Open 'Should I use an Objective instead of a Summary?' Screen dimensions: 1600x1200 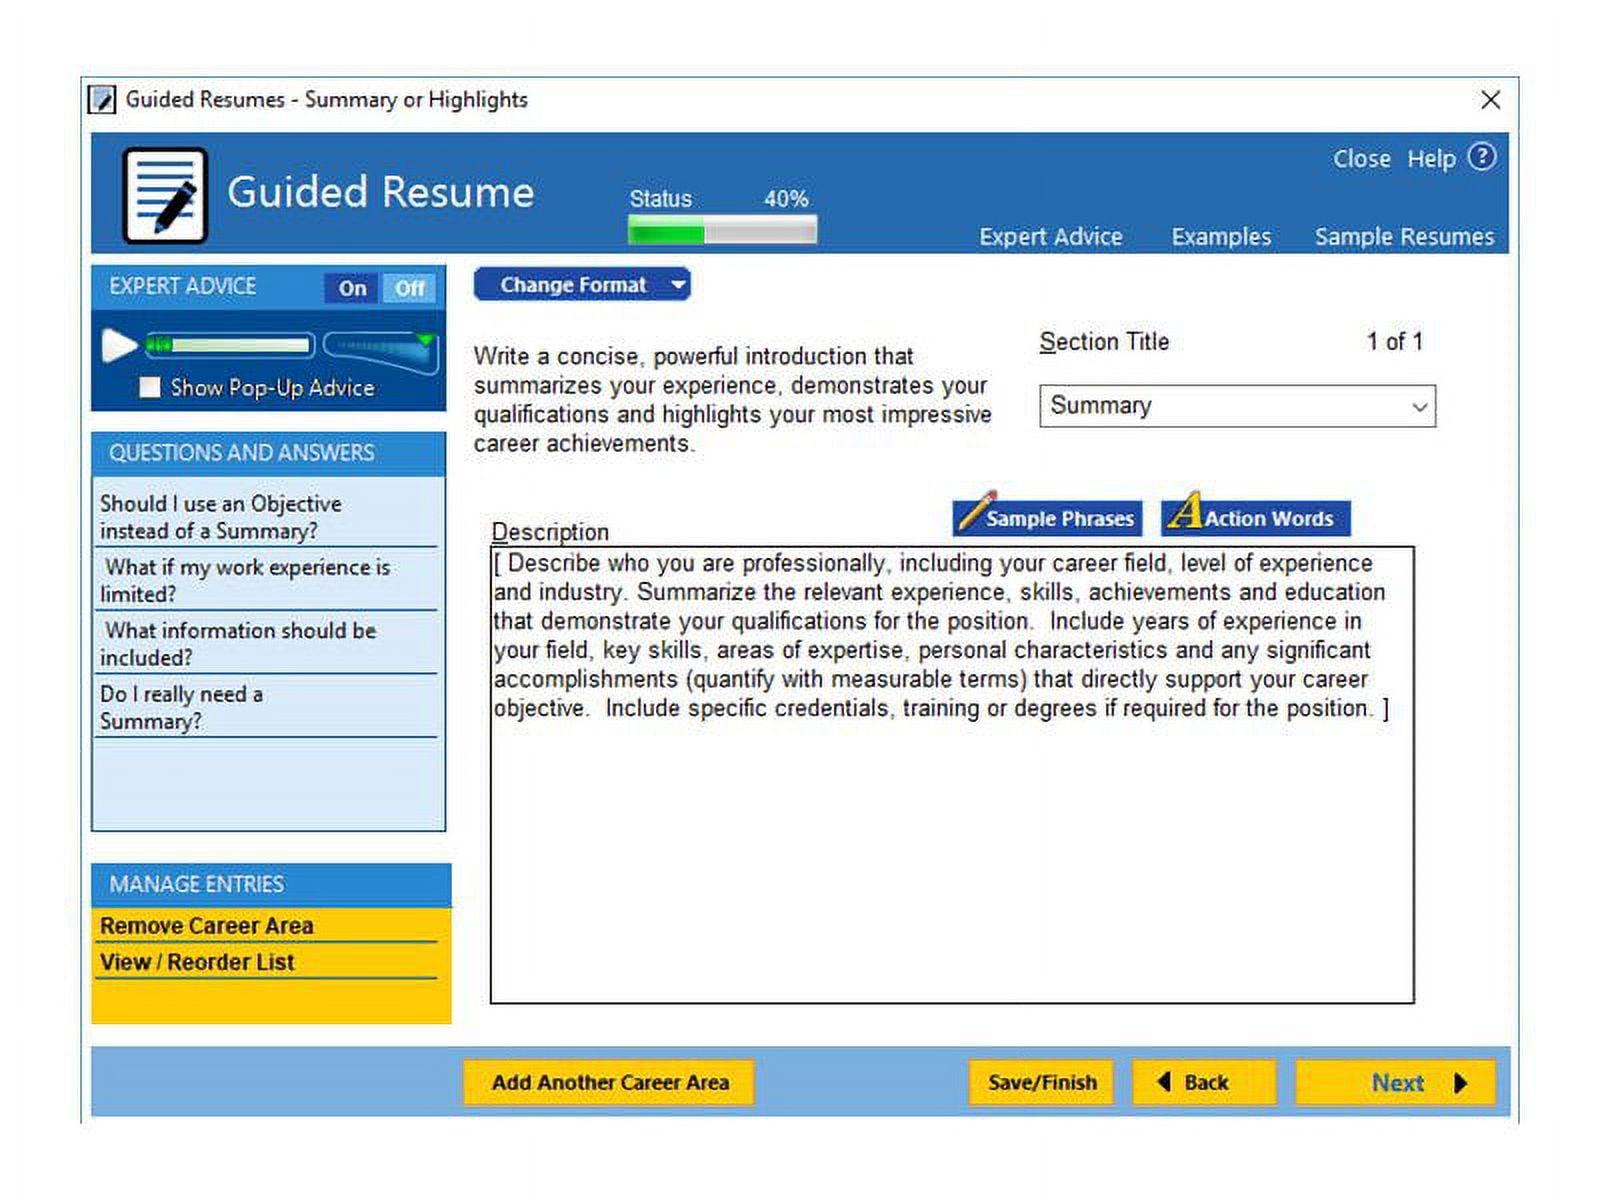click(x=268, y=517)
